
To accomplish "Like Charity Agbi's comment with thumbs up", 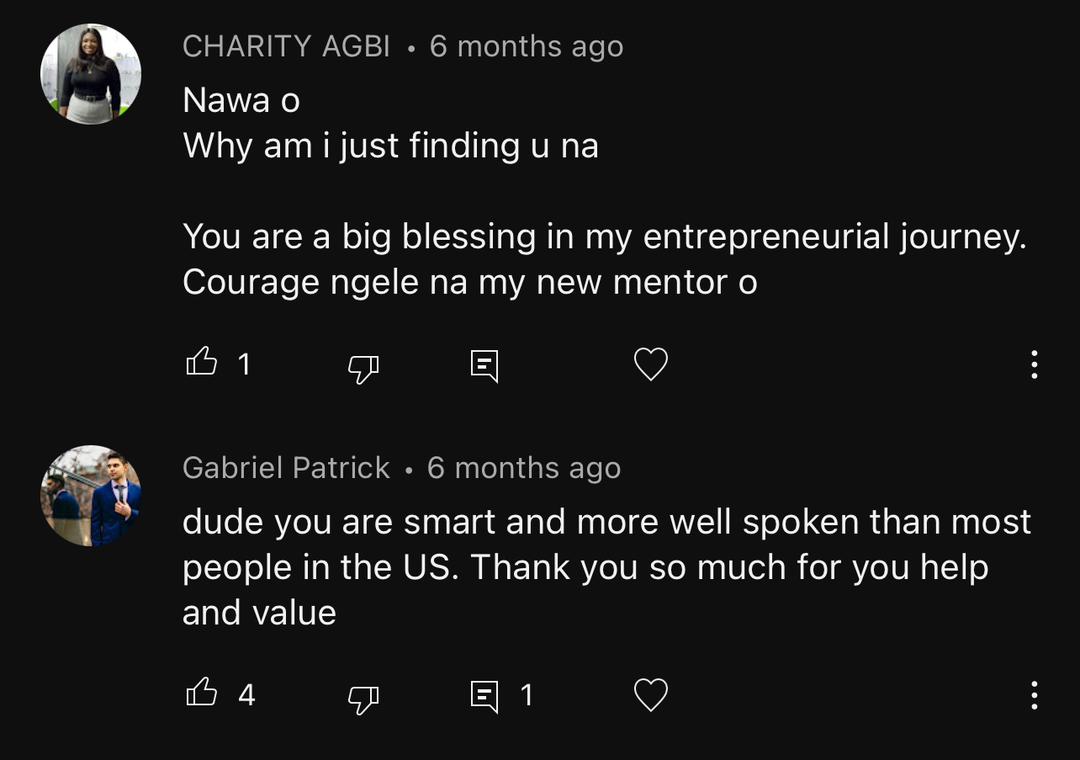I will (202, 362).
